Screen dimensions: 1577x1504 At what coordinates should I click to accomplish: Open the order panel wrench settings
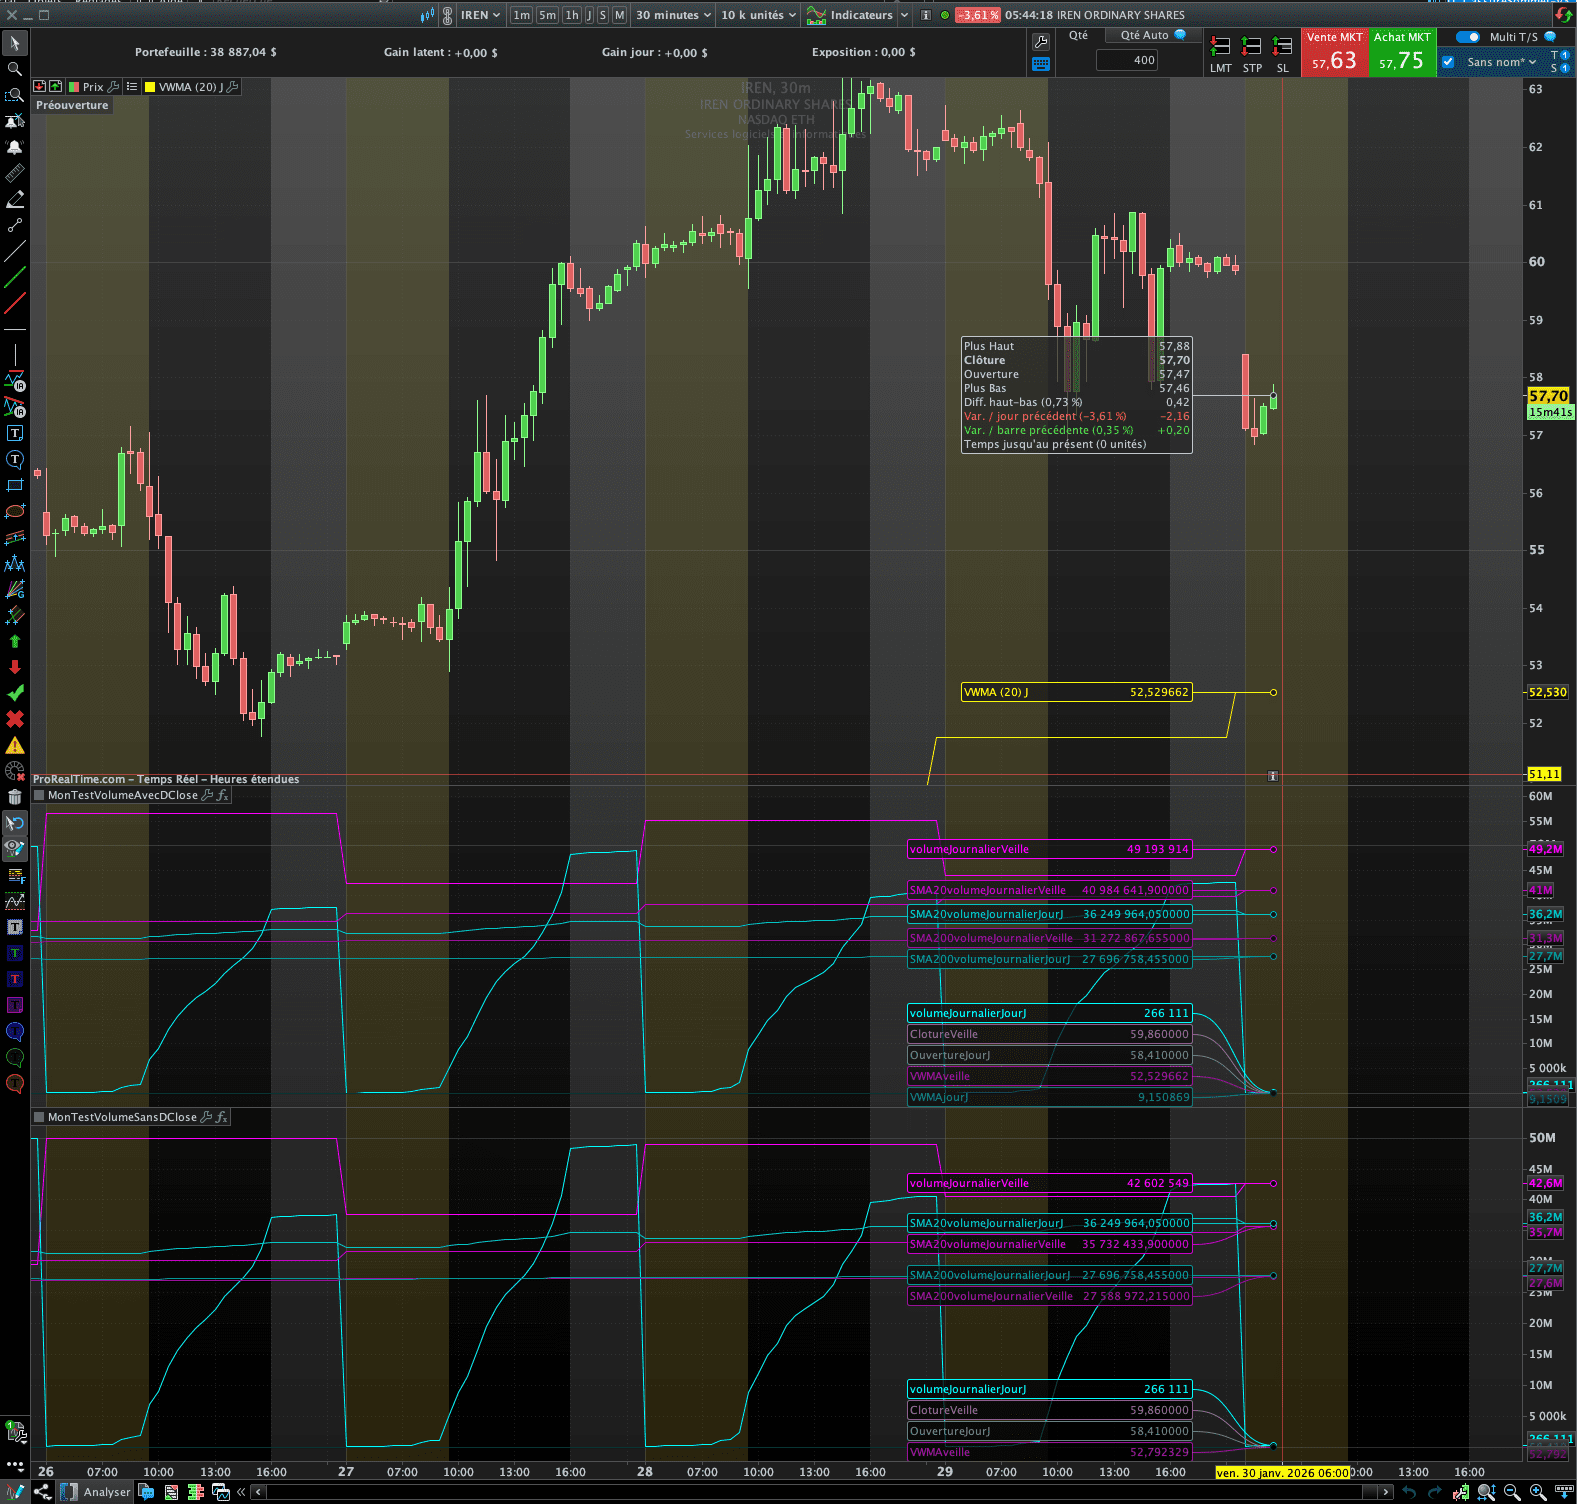click(x=1041, y=42)
